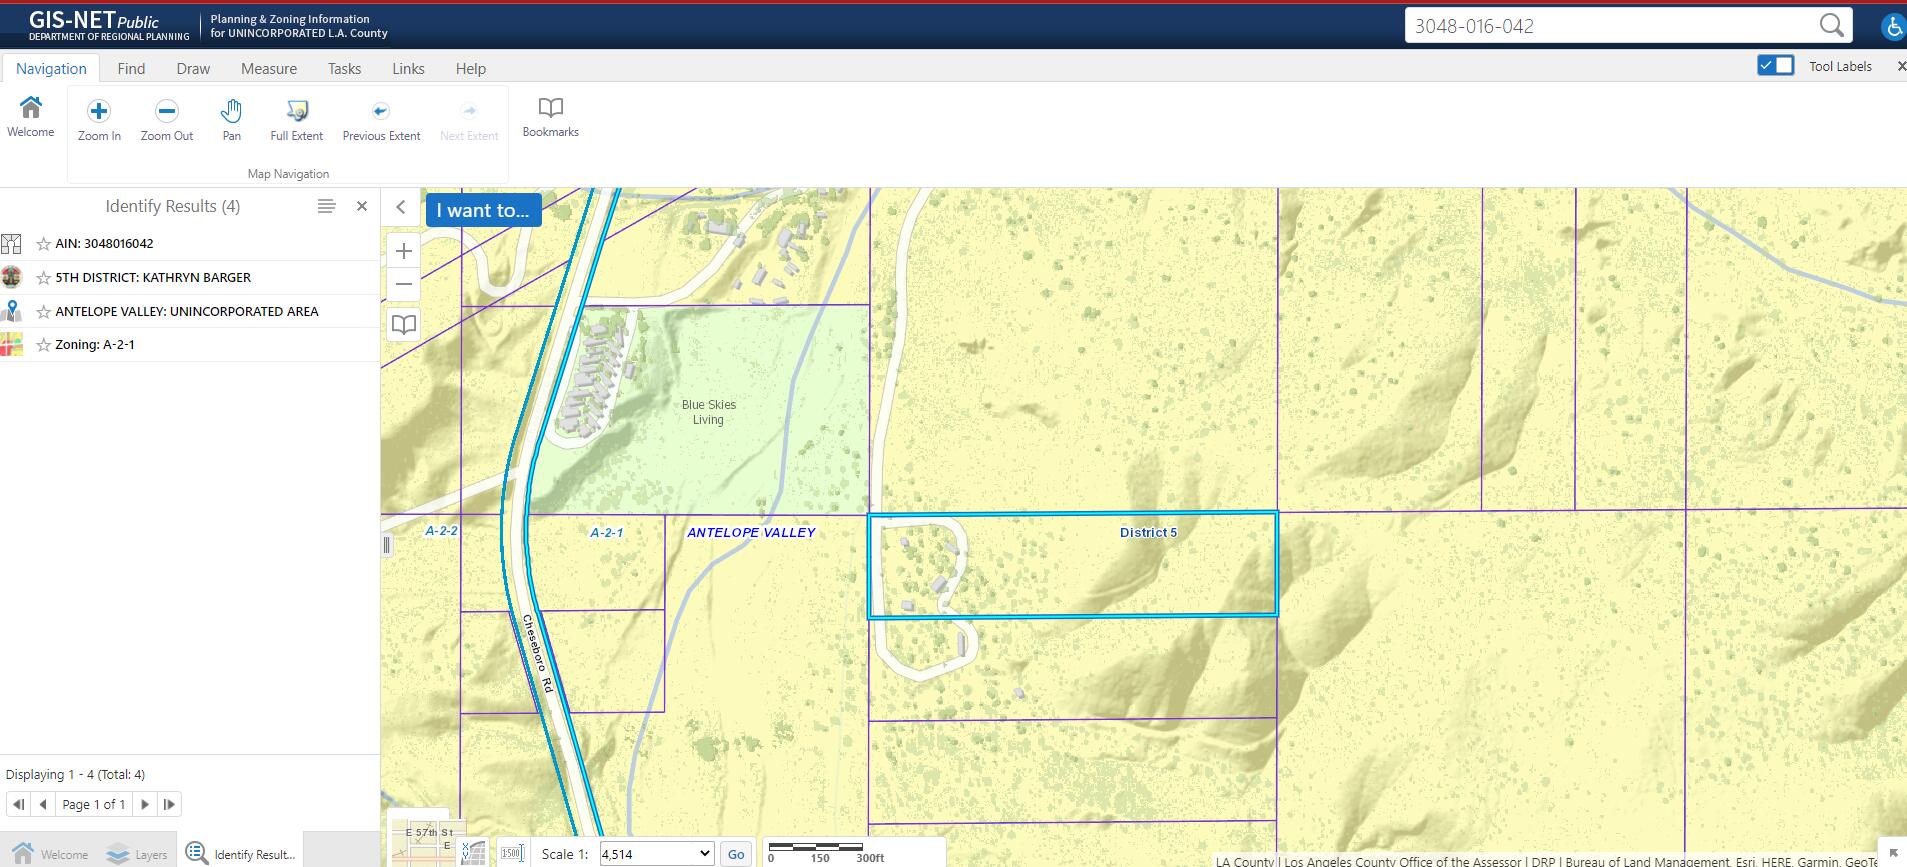
Task: Toggle the 1:500 scale input widget
Action: (512, 853)
